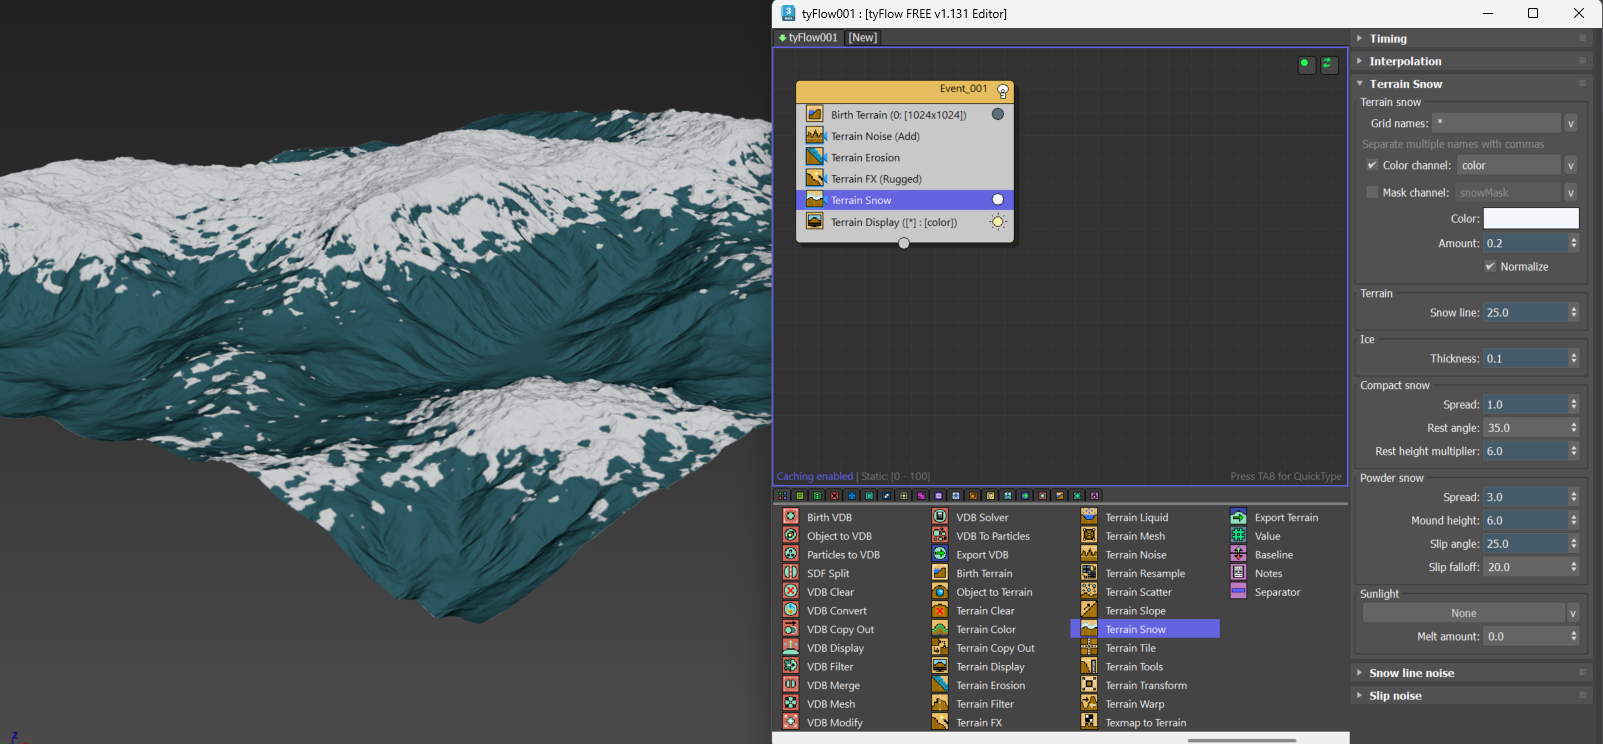Choose the Birth VDB operator icon

(x=791, y=517)
